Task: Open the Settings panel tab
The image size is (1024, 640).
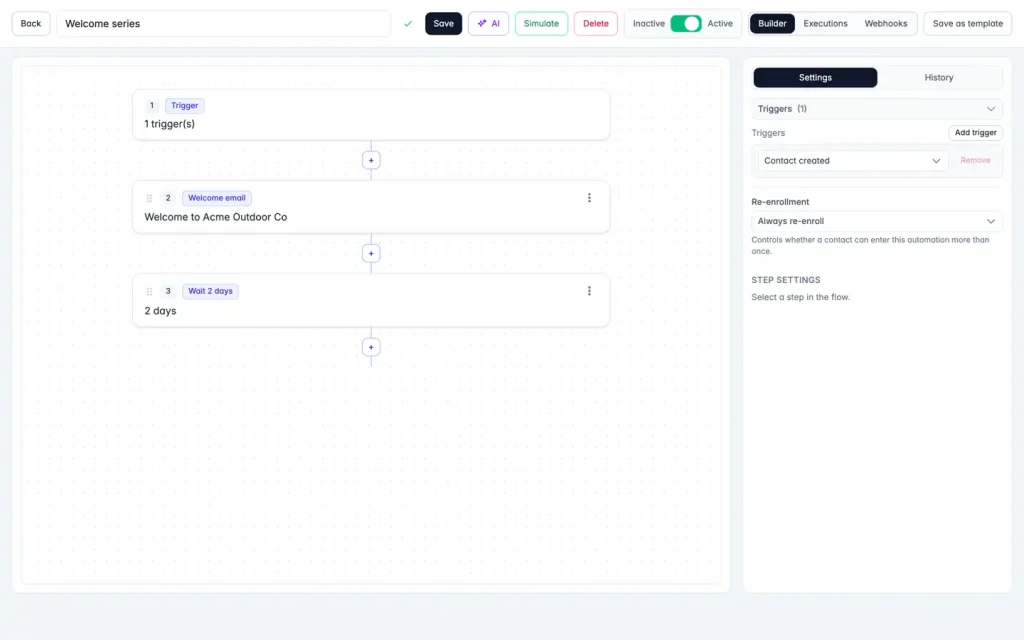Action: [x=815, y=78]
